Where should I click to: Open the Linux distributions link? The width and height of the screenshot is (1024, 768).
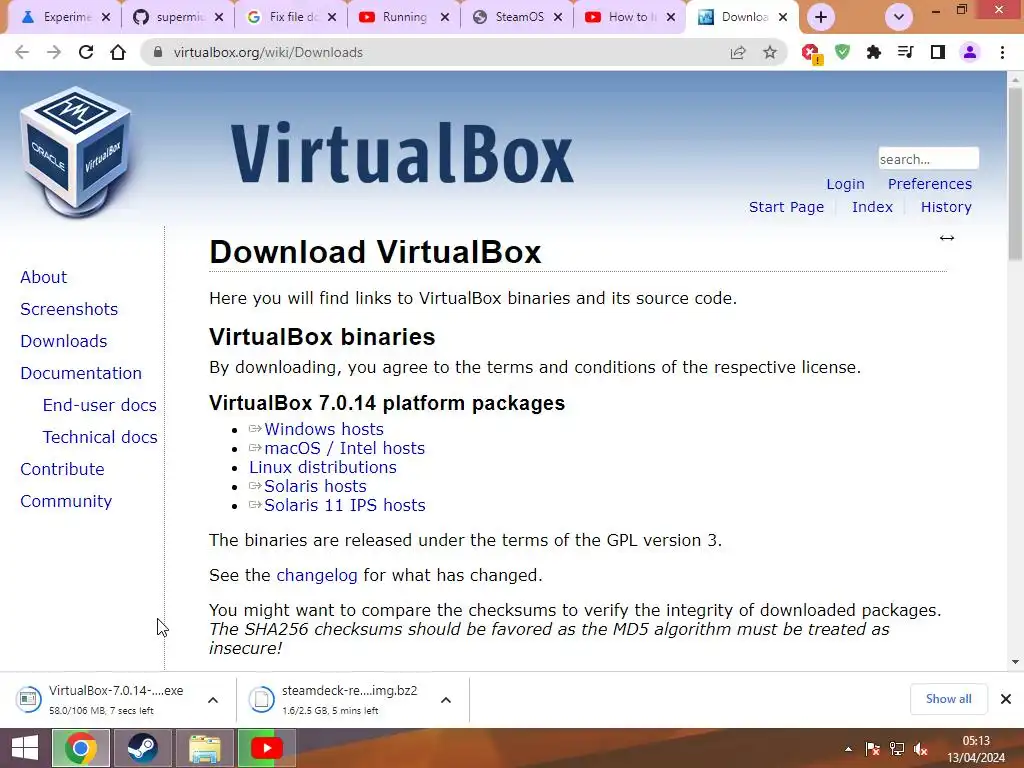[323, 467]
